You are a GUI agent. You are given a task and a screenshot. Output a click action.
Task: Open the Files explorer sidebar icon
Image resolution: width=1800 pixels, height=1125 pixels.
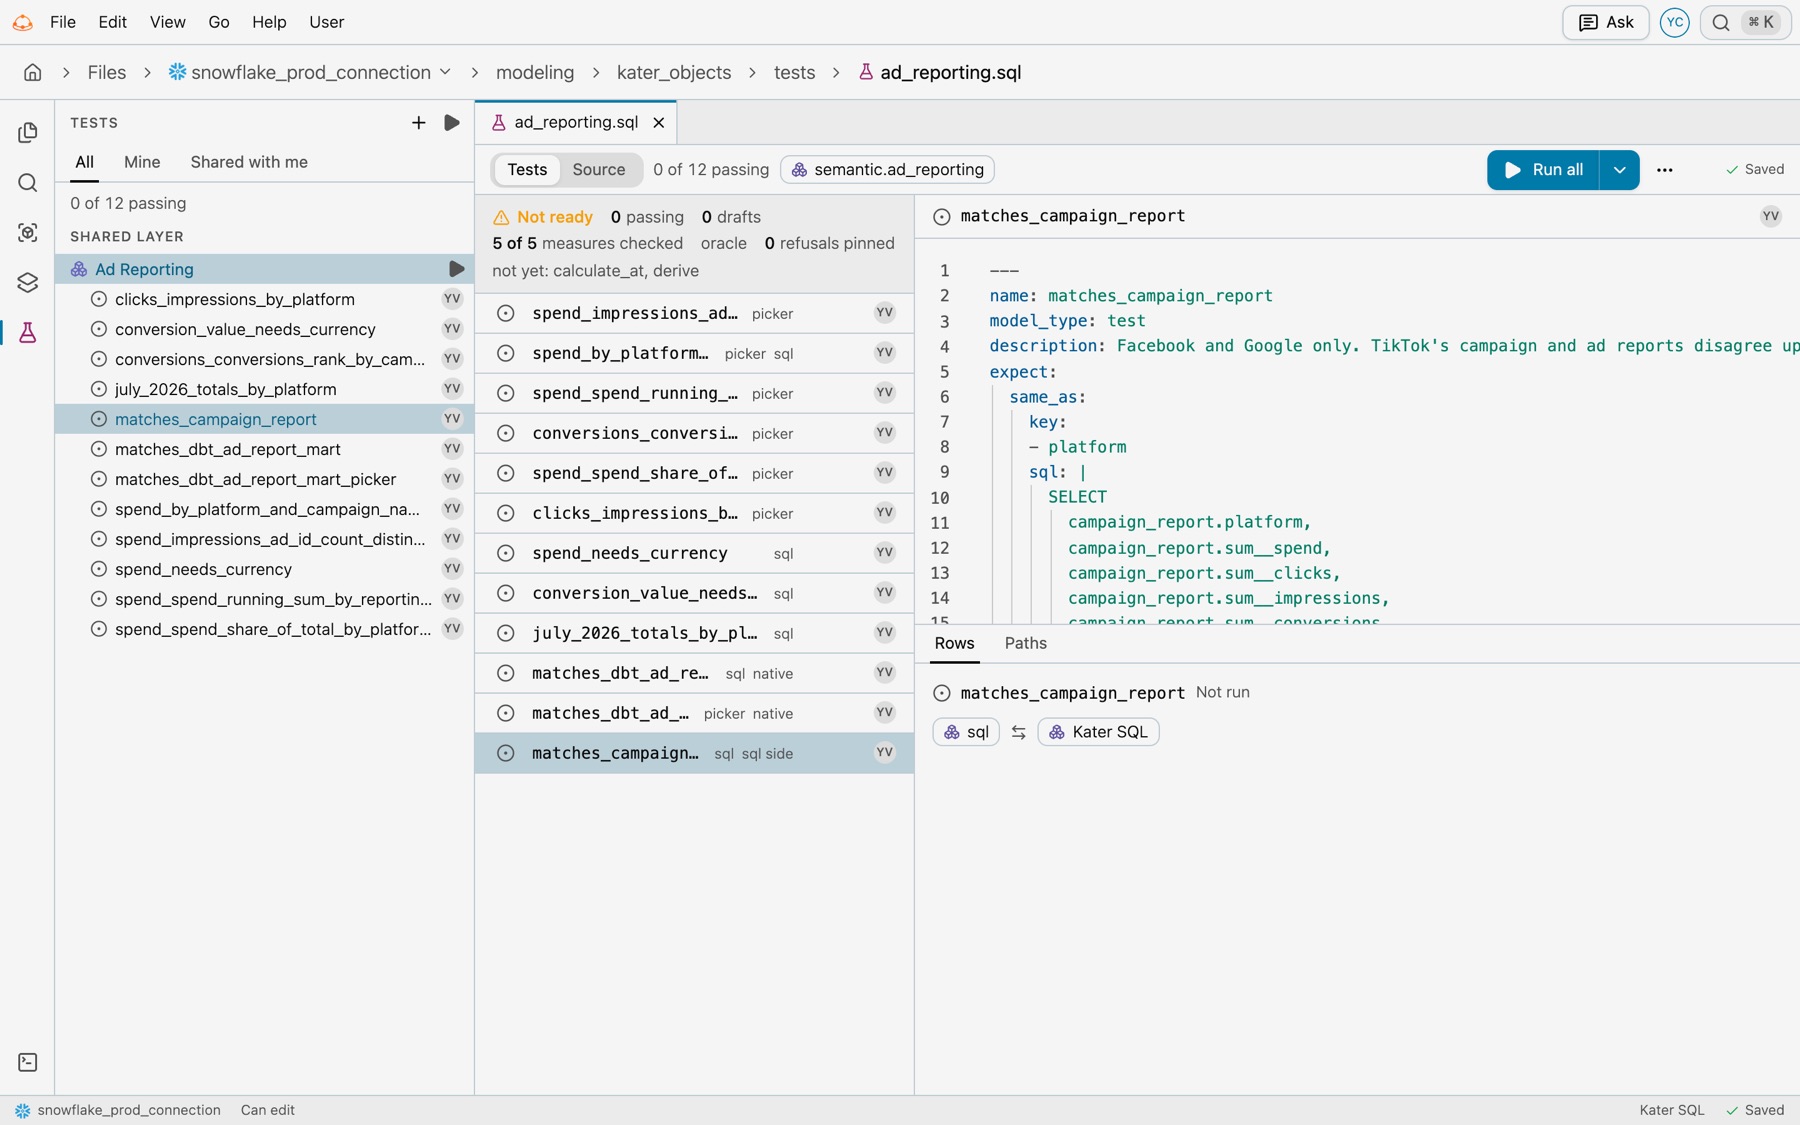(x=28, y=132)
